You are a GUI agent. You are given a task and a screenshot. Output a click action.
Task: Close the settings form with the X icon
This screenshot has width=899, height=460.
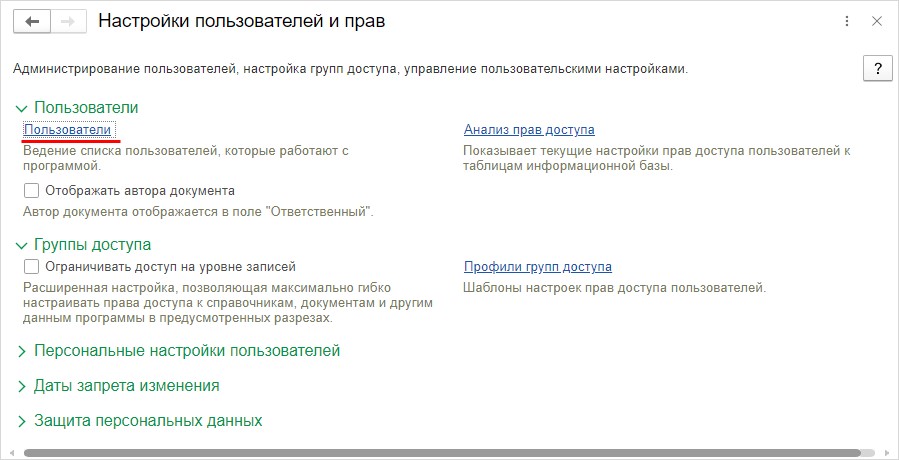[877, 22]
